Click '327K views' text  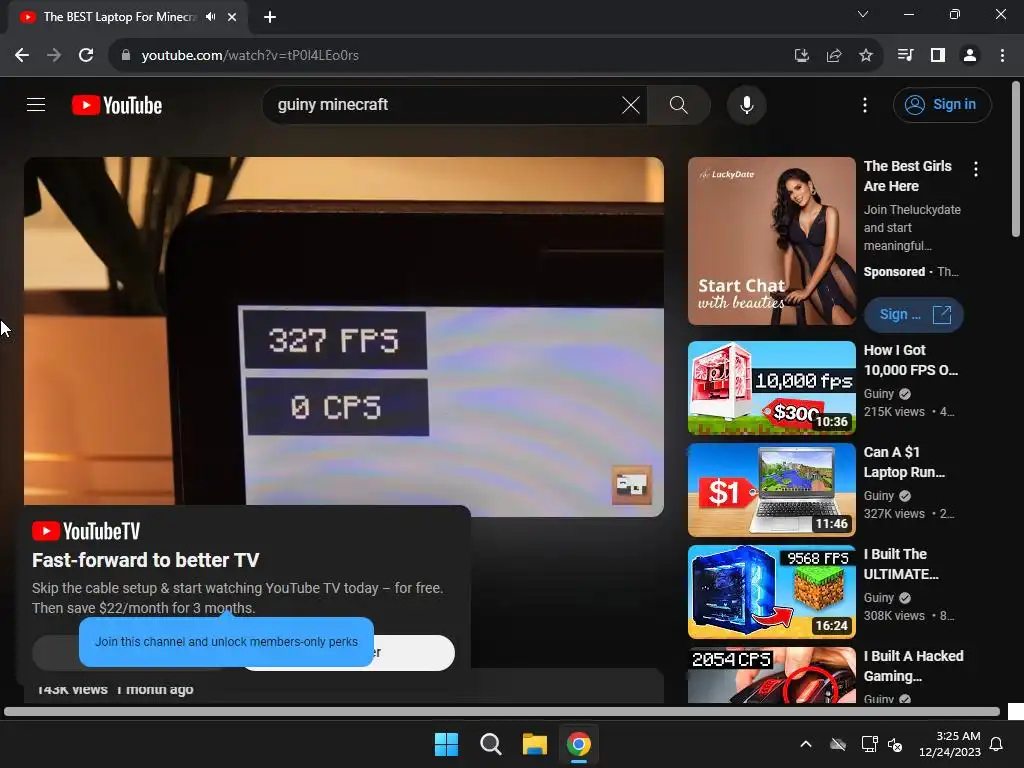[x=894, y=514]
